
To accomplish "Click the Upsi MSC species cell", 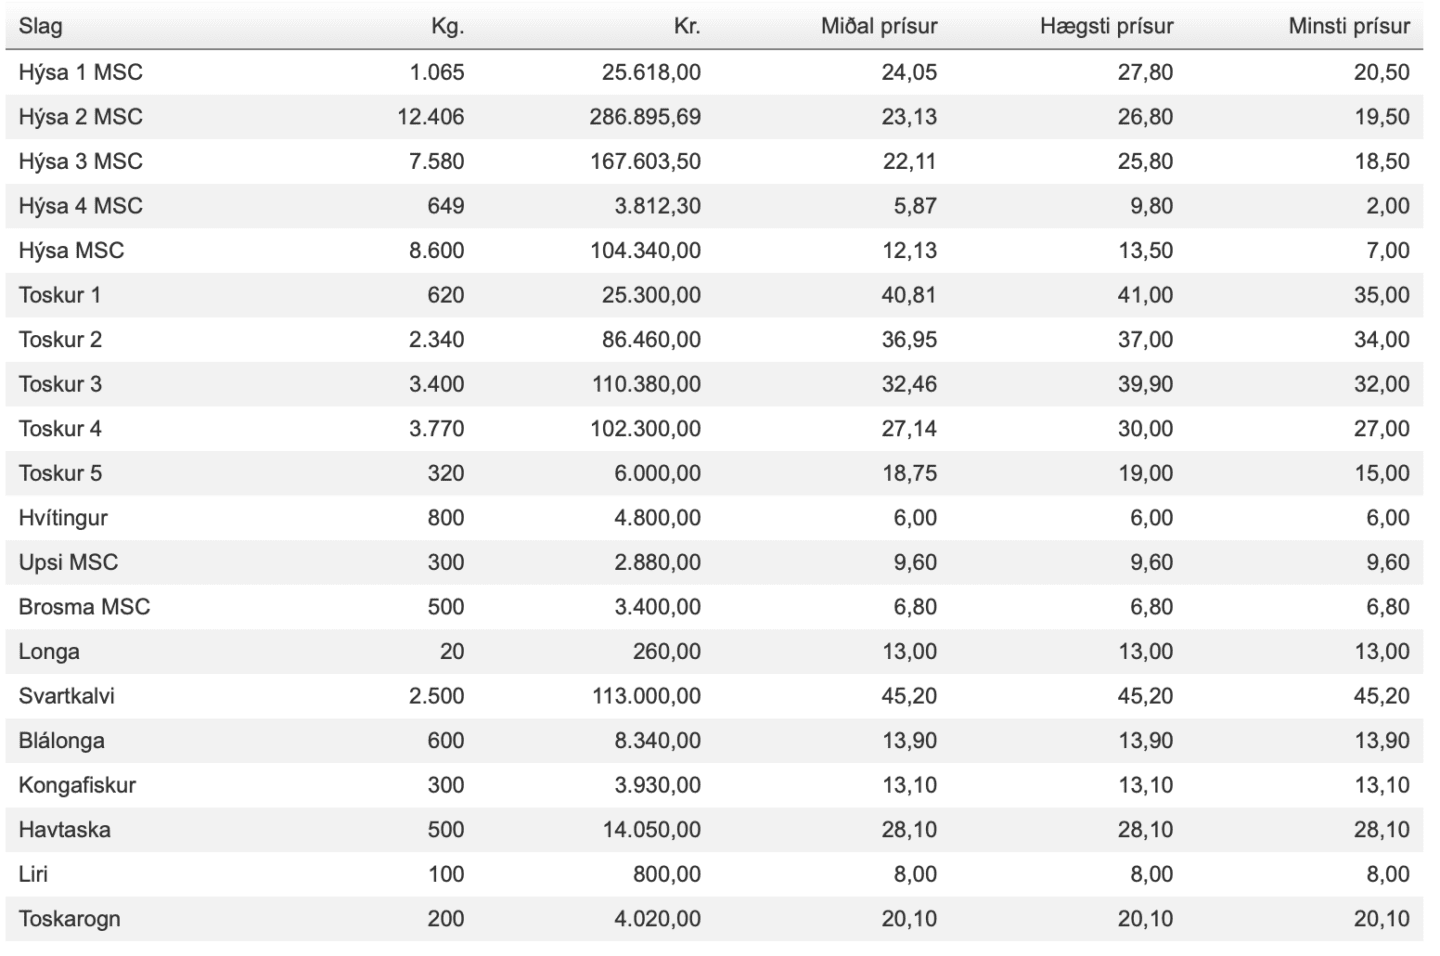I will click(68, 562).
